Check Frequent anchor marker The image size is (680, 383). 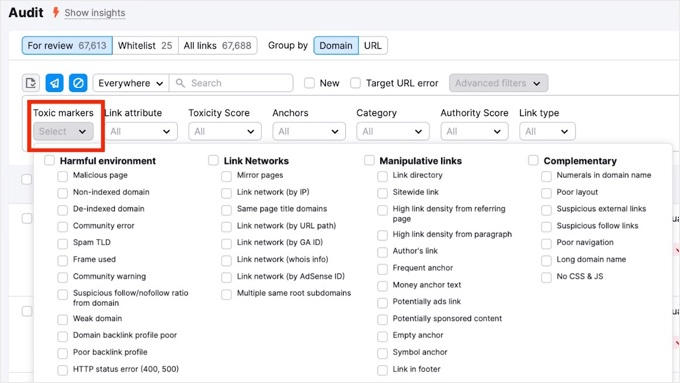(382, 269)
